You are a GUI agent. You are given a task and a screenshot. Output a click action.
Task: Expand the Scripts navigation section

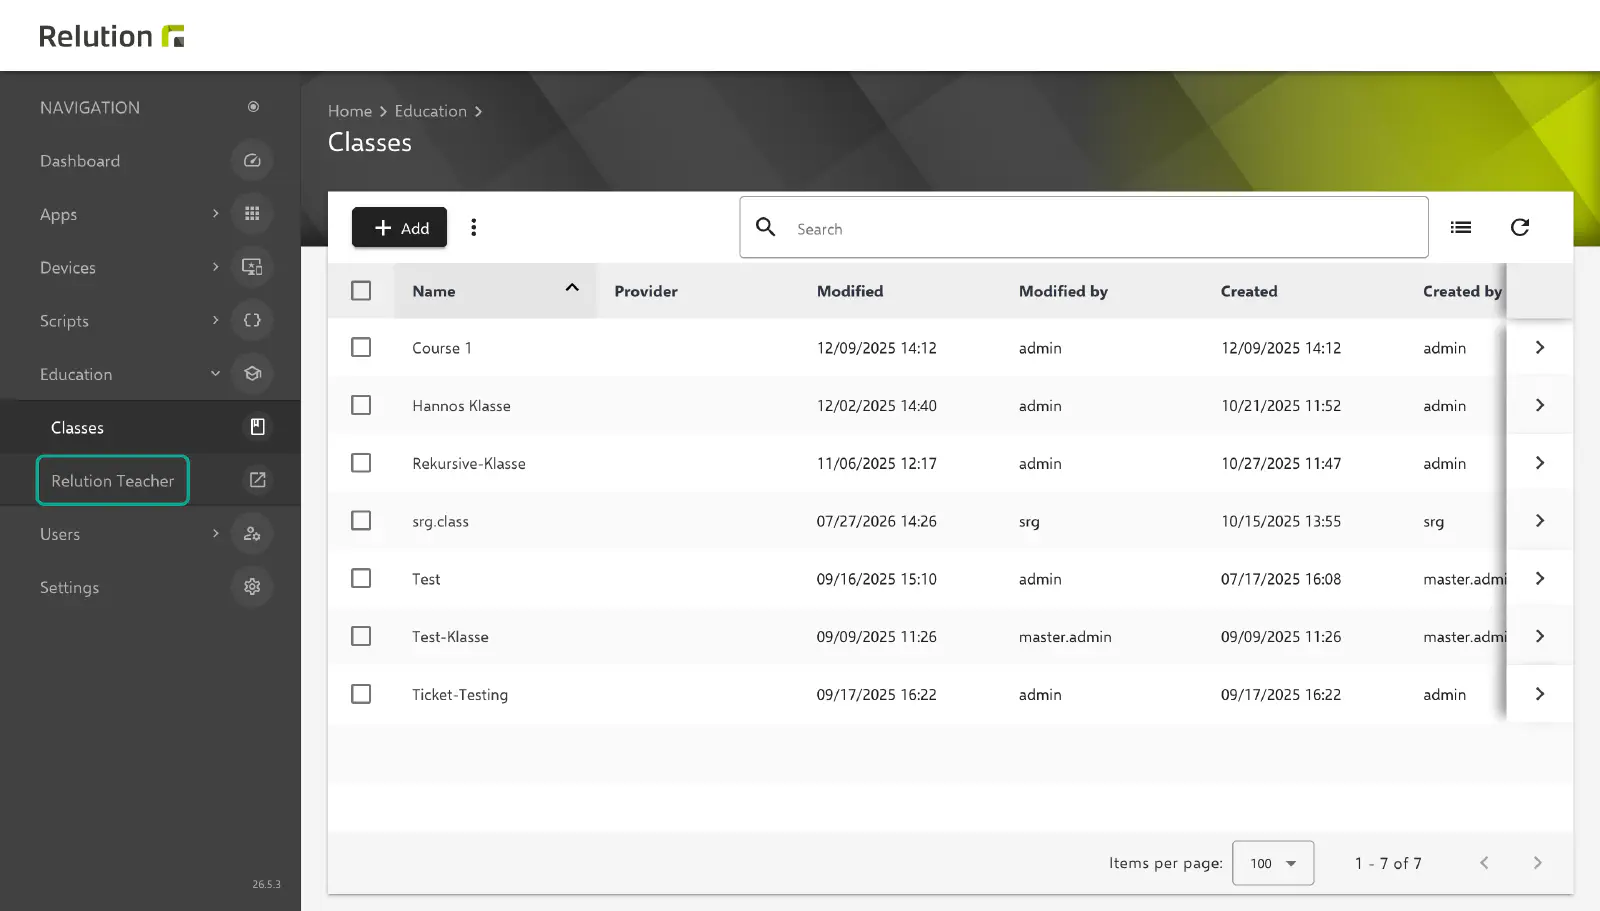click(x=216, y=321)
